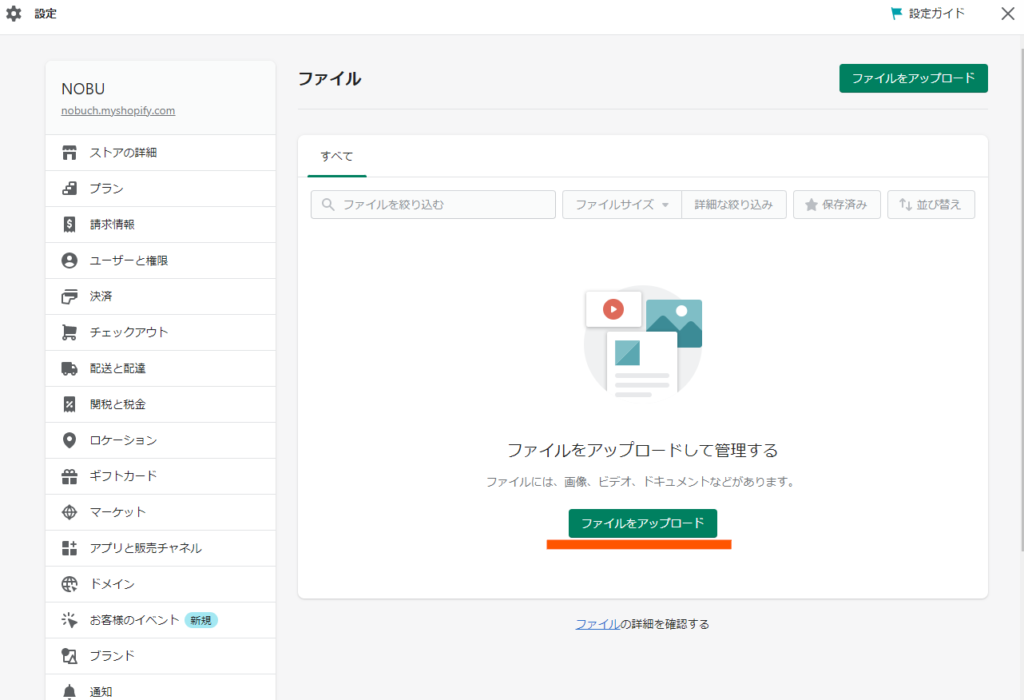Select the All (すべて) tab
The width and height of the screenshot is (1024, 700).
click(x=336, y=156)
